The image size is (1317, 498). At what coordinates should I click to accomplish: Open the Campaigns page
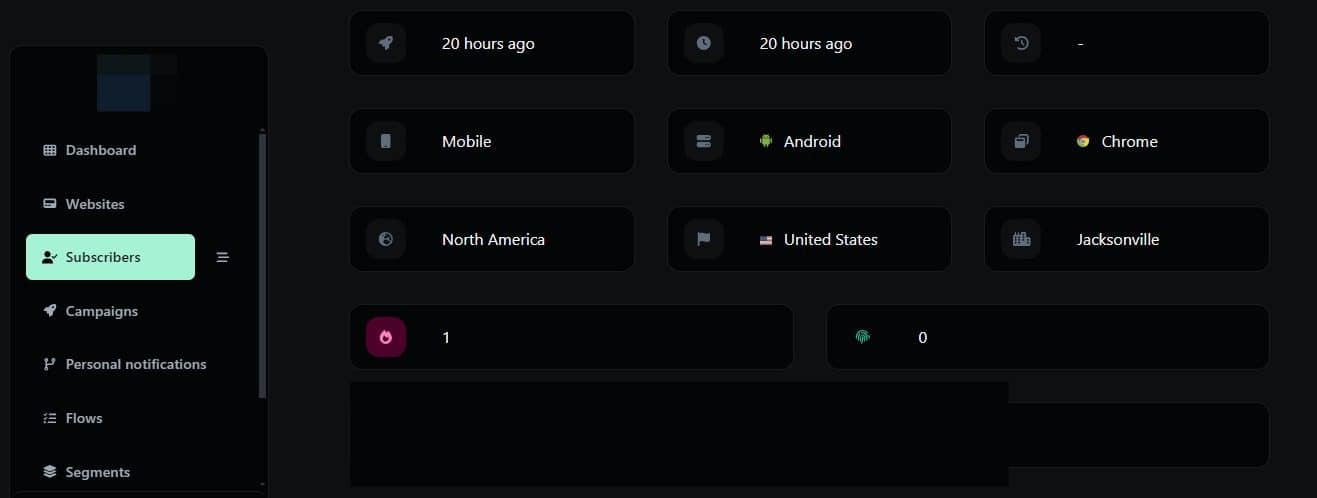(101, 311)
